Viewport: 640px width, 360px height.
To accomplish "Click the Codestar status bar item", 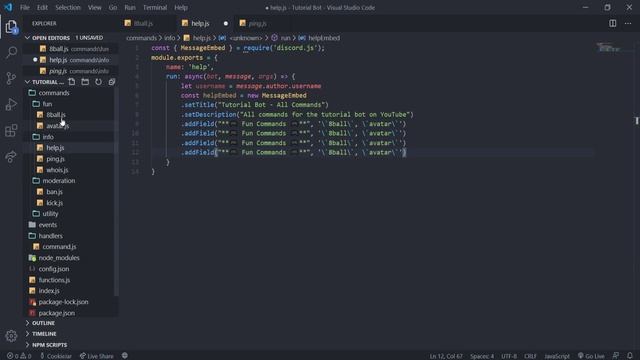I will pyautogui.click(x=56, y=356).
